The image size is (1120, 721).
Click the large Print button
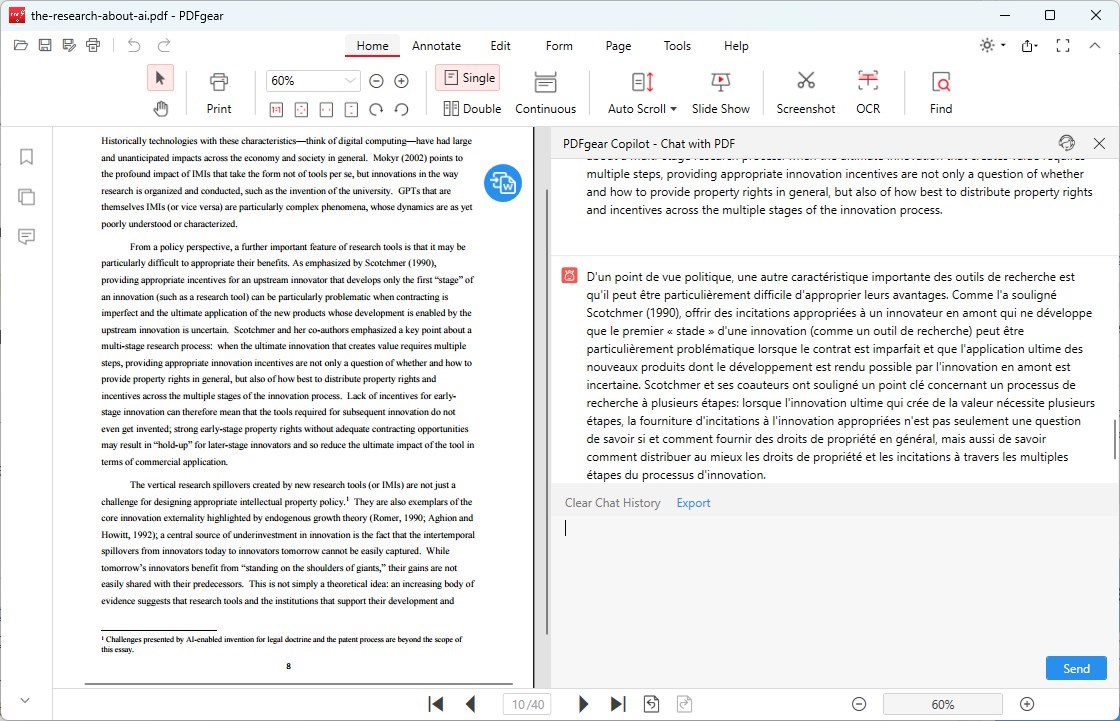point(219,93)
